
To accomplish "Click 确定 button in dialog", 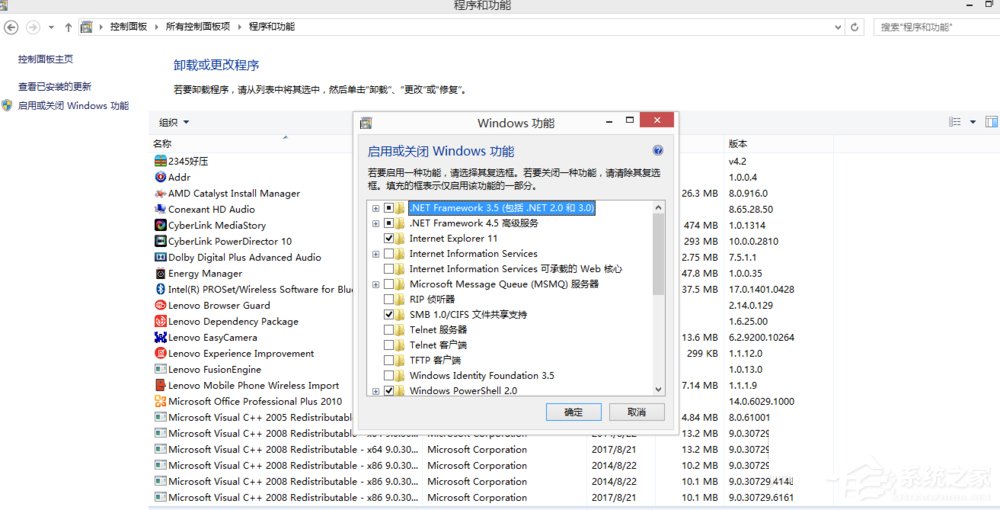I will point(573,412).
